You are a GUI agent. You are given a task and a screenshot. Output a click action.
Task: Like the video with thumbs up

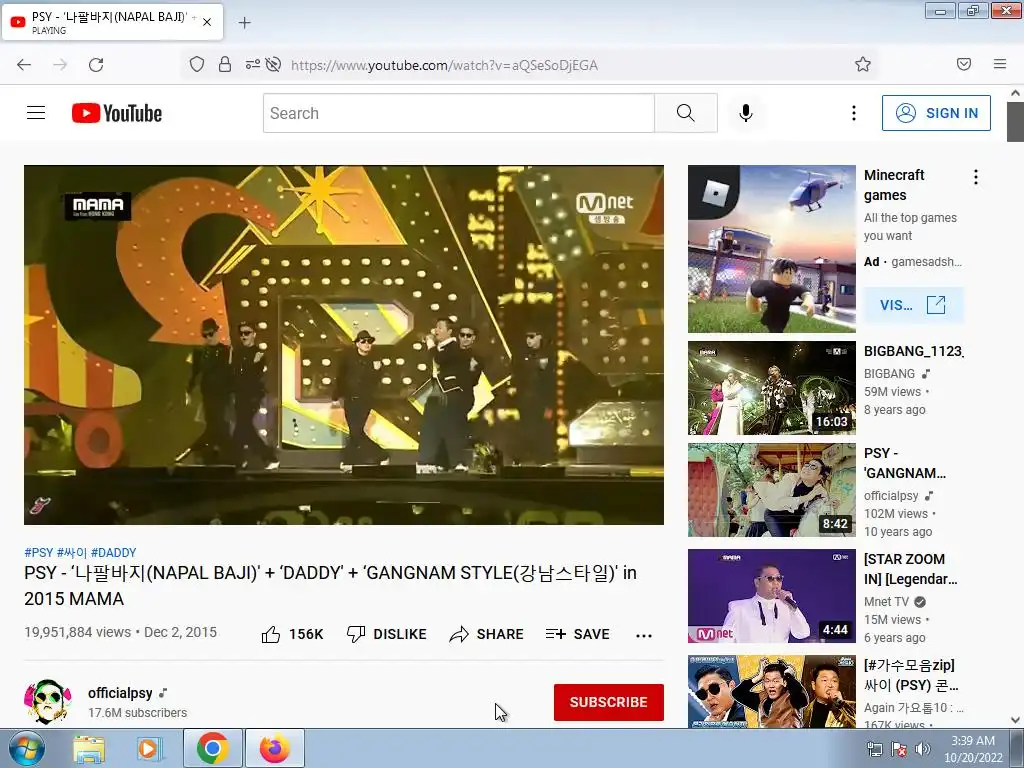coord(292,634)
